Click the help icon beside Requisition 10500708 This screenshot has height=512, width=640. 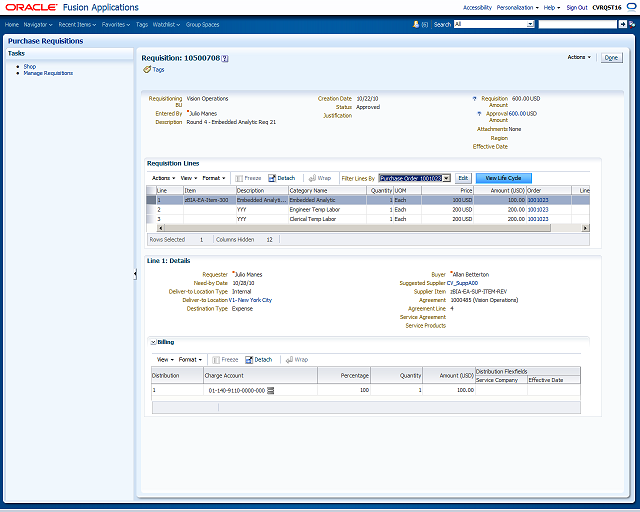pos(225,59)
